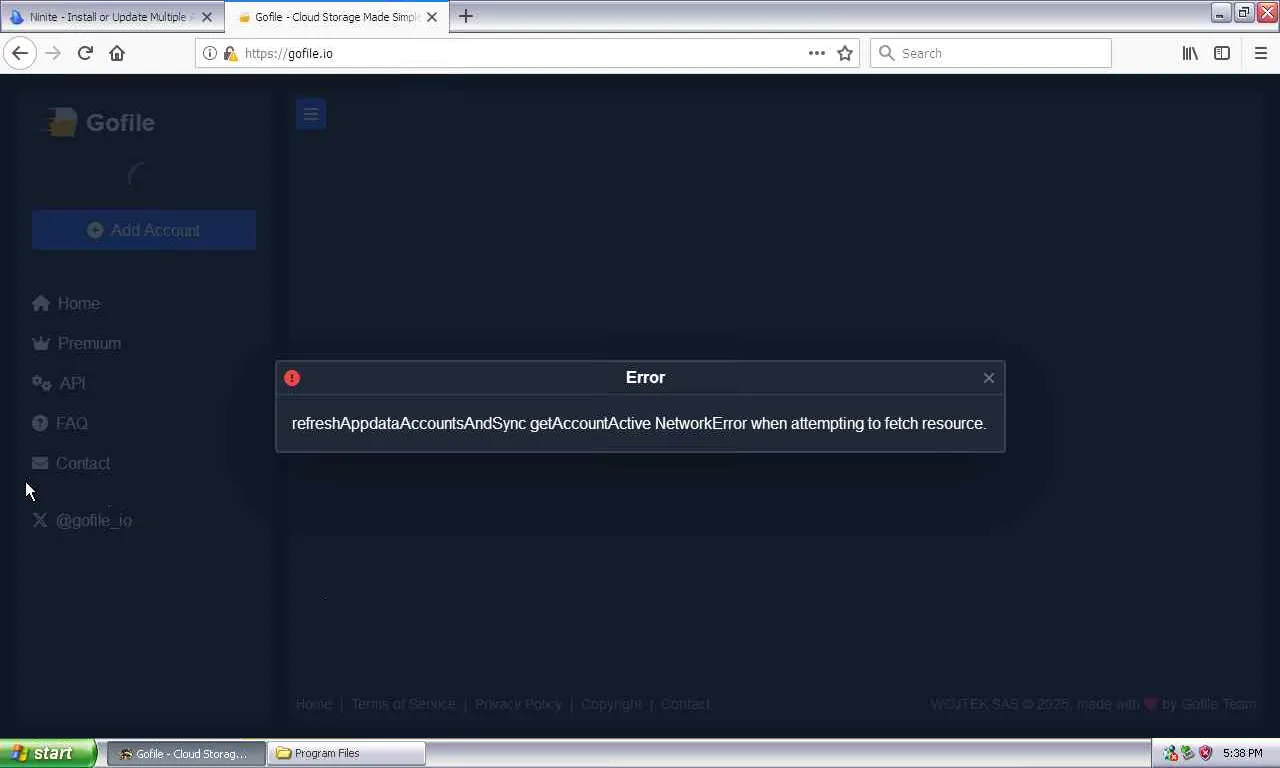Open the Firefox hamburger menu

1260,53
